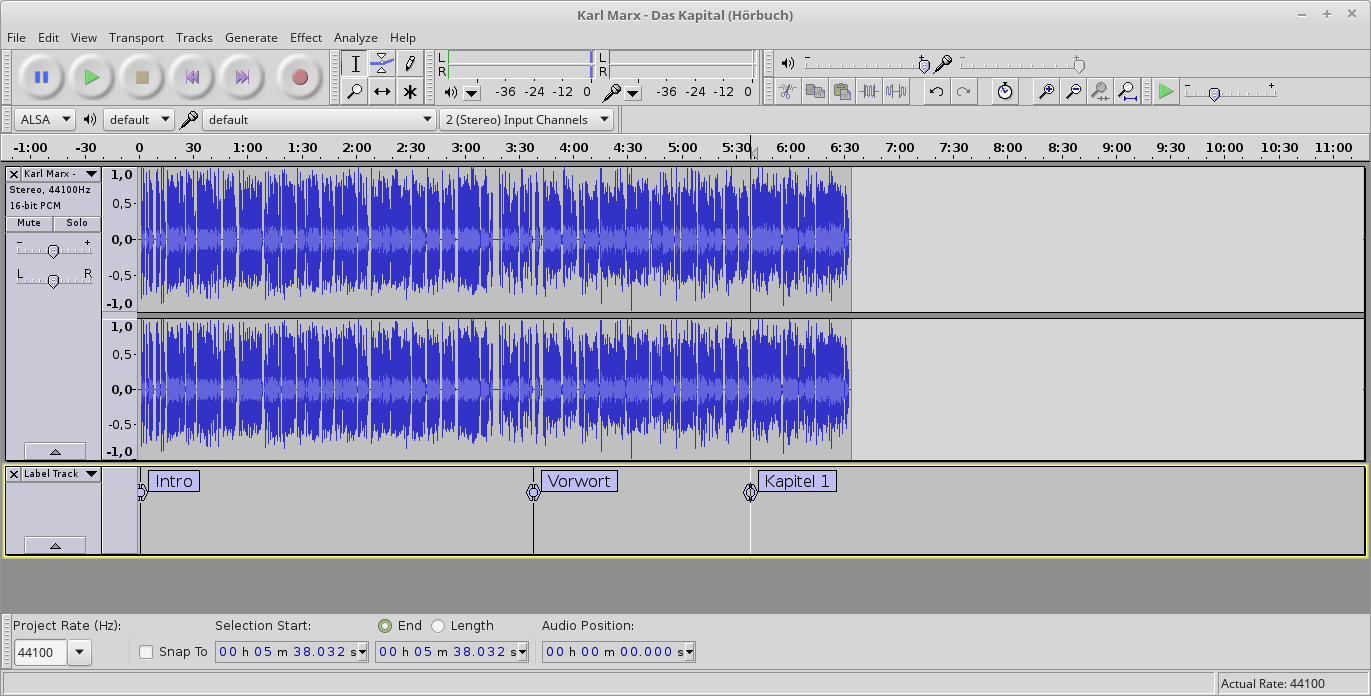Open the Stereo Input Channels dropdown

[x=527, y=119]
